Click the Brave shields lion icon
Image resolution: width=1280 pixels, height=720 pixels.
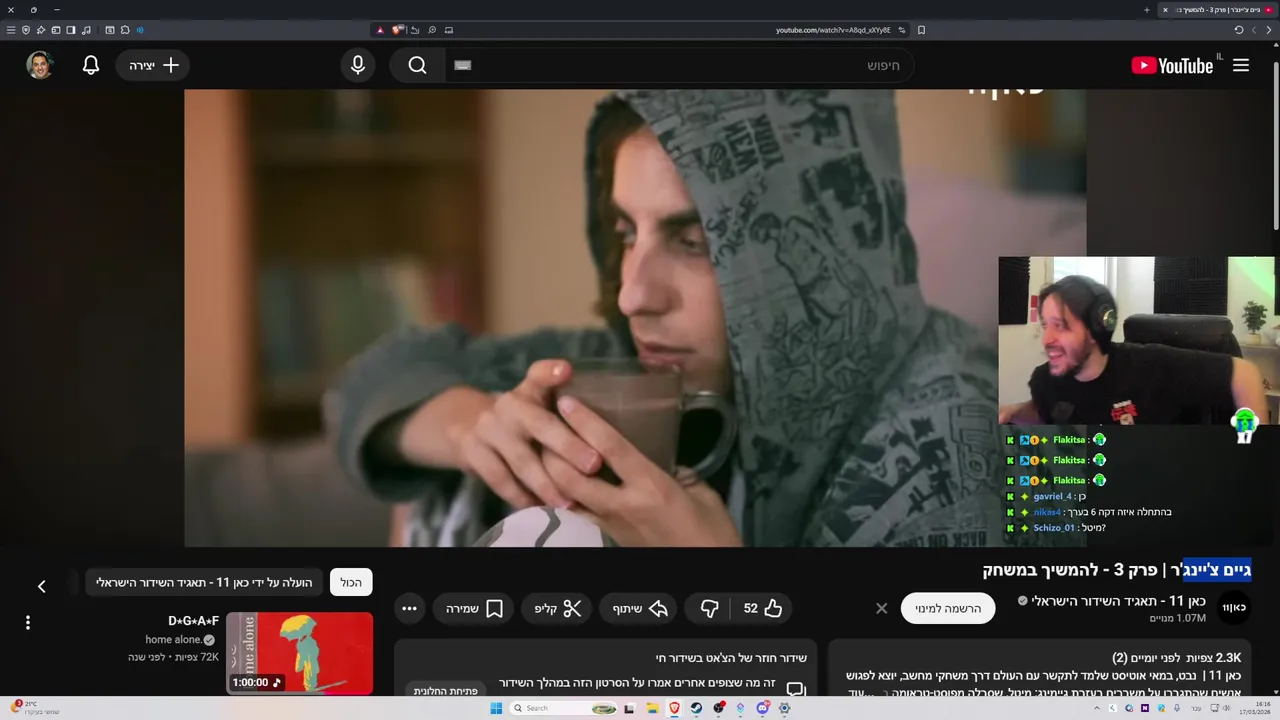pos(397,30)
